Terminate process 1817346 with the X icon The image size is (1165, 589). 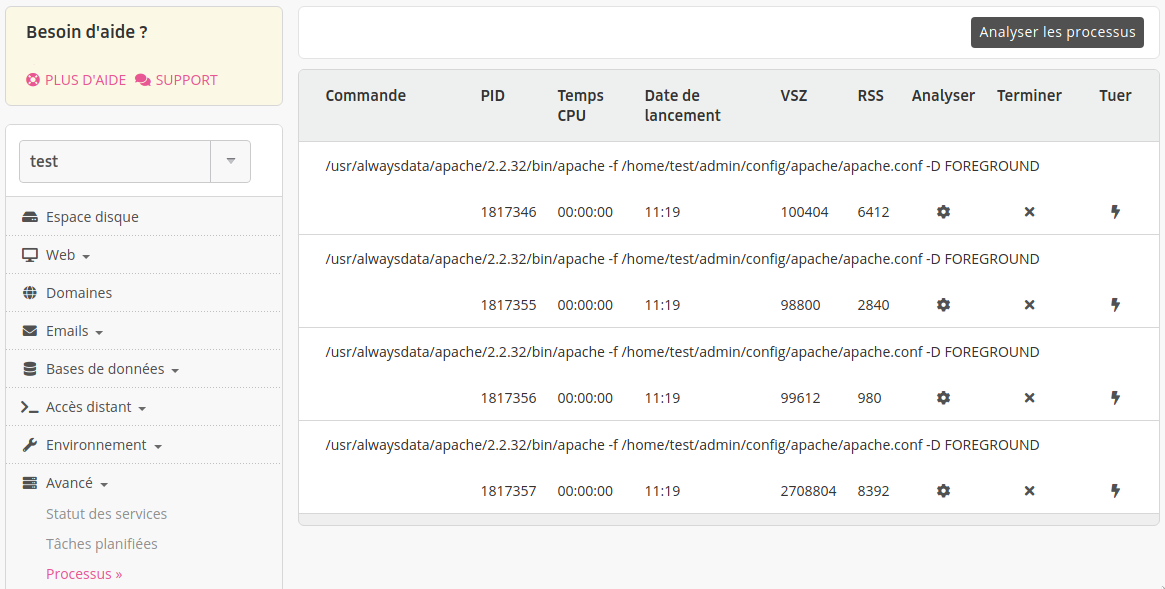(1029, 212)
